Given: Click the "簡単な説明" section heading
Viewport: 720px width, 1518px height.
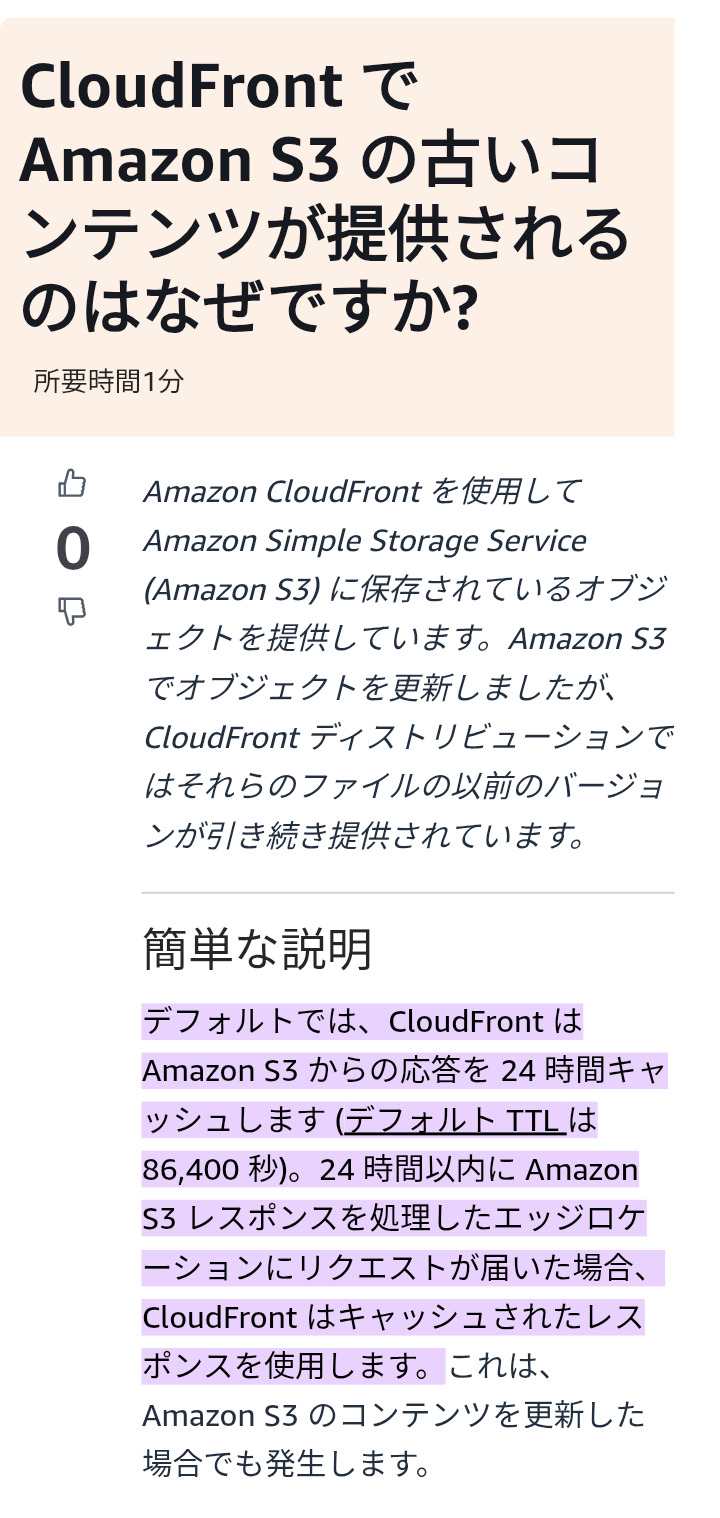Looking at the screenshot, I should pyautogui.click(x=257, y=949).
